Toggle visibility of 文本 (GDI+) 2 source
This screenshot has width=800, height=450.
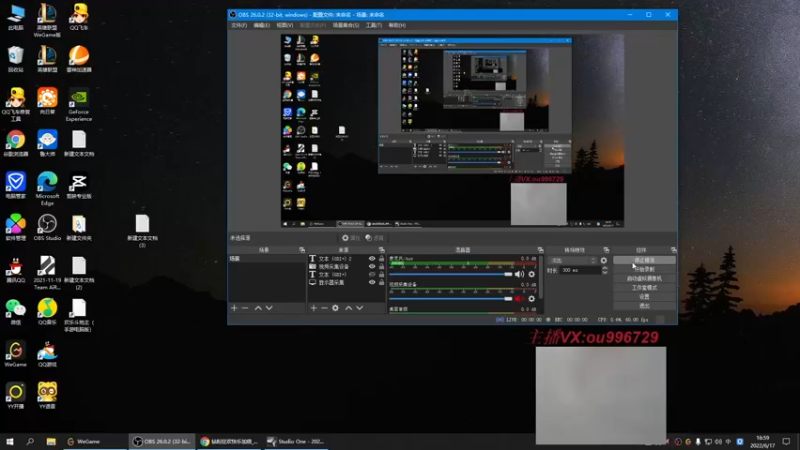(372, 259)
